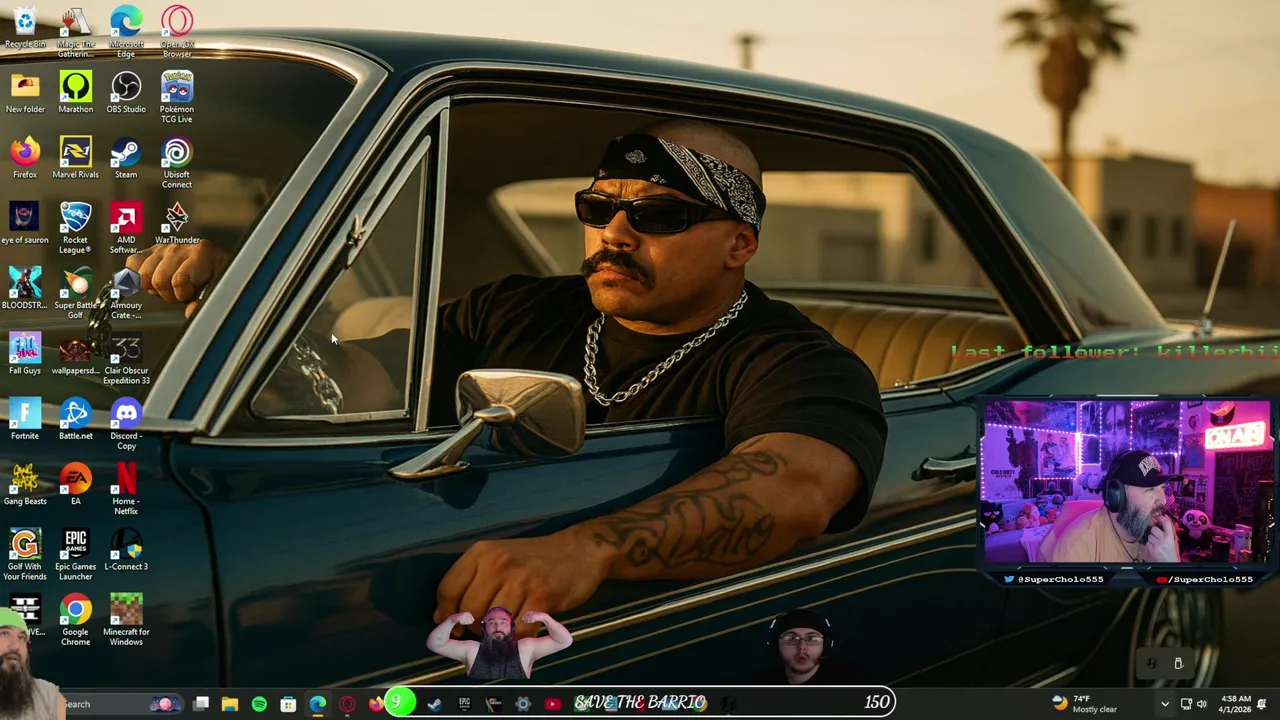1280x720 pixels.
Task: Open Ubisoft Connect desktop shortcut
Action: point(177,162)
